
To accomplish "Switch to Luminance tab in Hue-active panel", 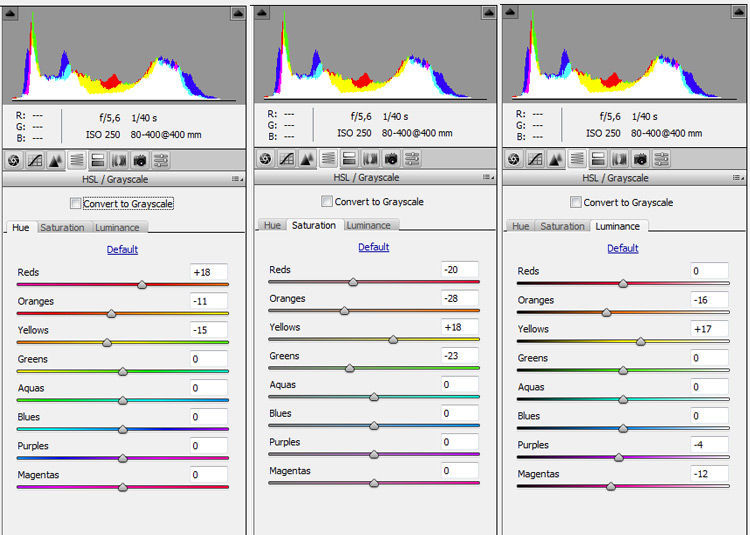I will tap(117, 228).
